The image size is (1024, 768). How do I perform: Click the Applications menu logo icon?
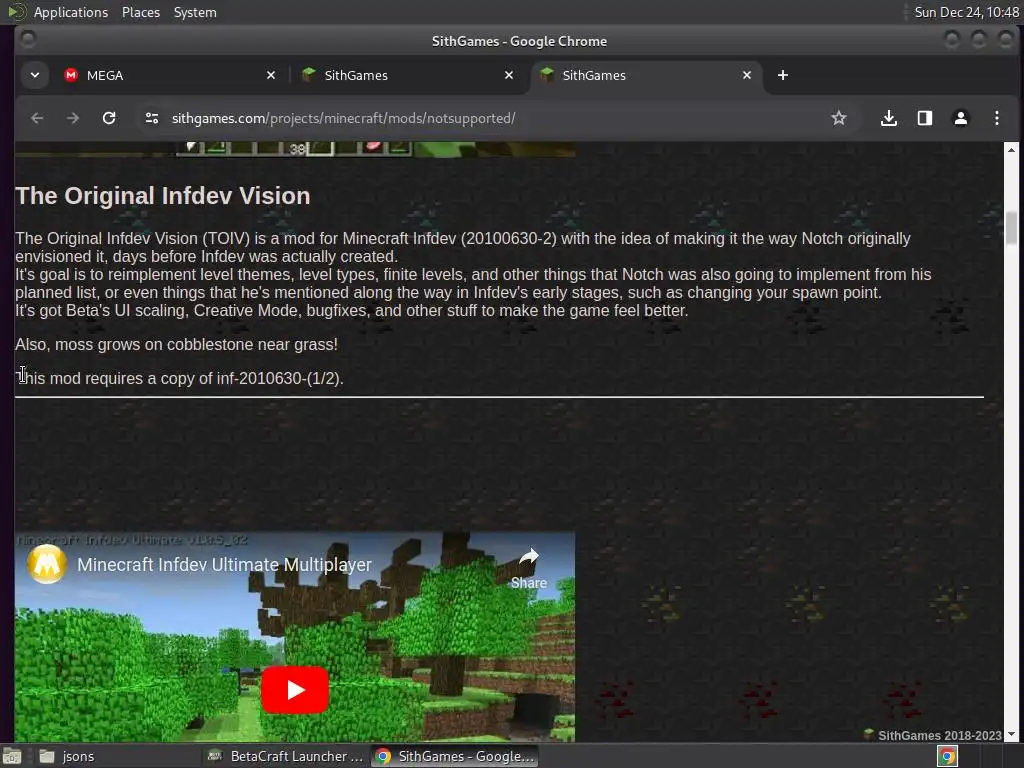[17, 12]
